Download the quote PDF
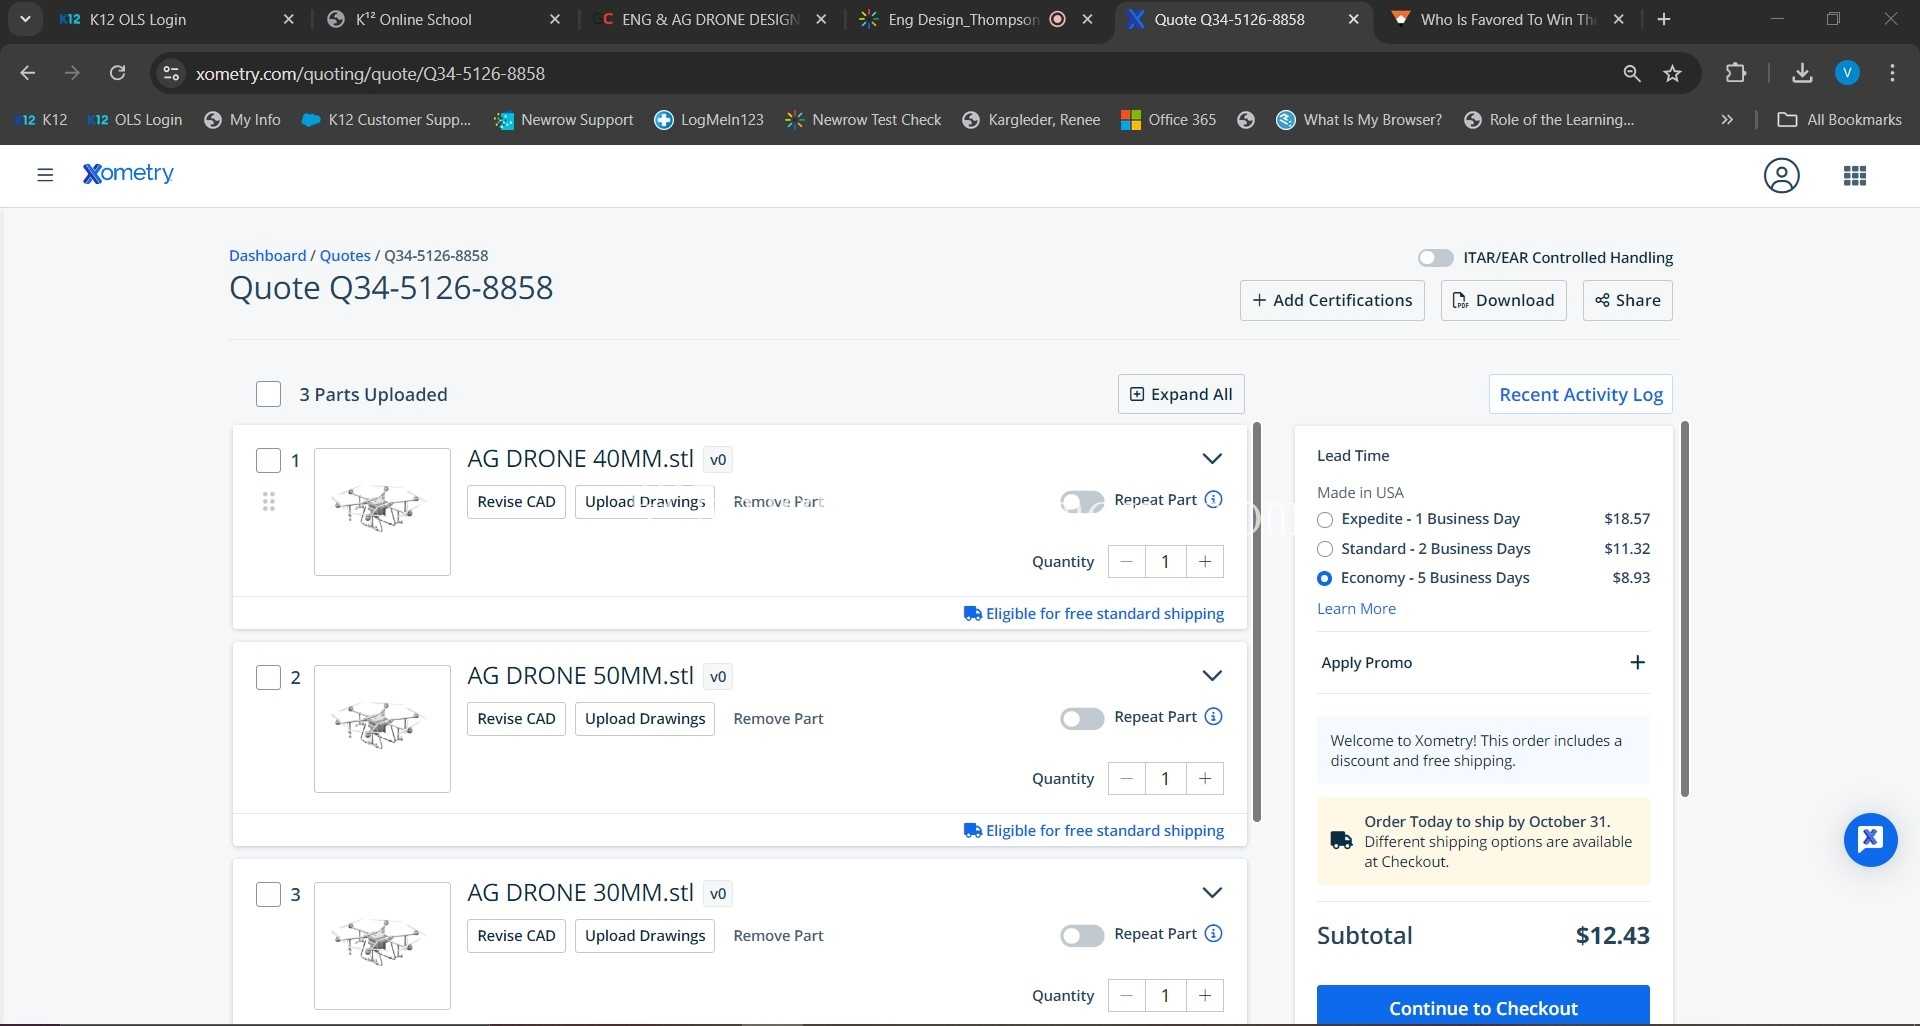This screenshot has width=1920, height=1026. click(1503, 301)
